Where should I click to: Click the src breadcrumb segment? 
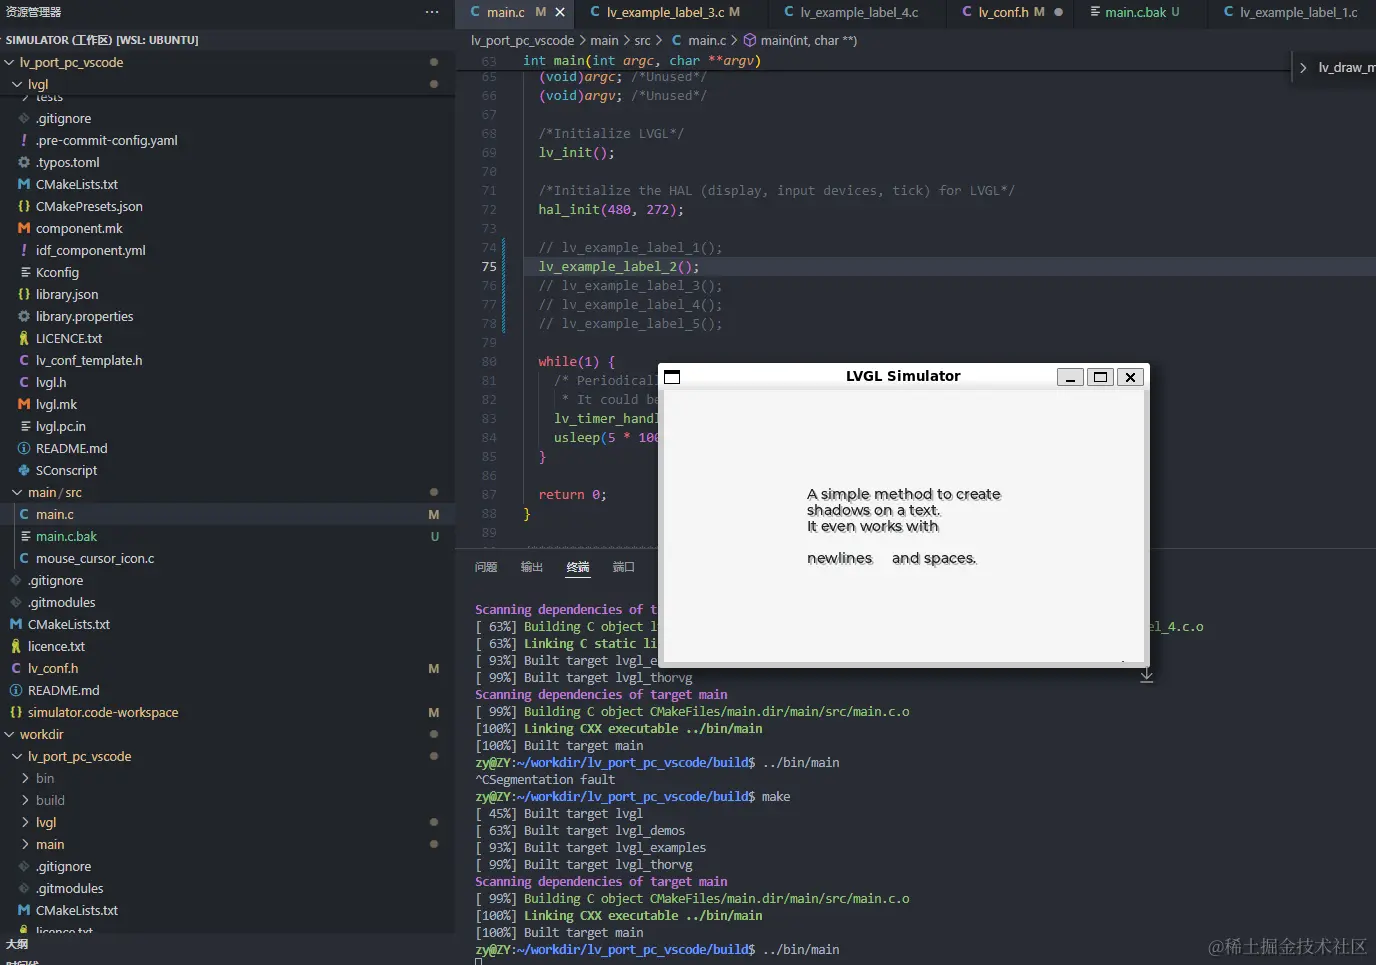pos(642,41)
